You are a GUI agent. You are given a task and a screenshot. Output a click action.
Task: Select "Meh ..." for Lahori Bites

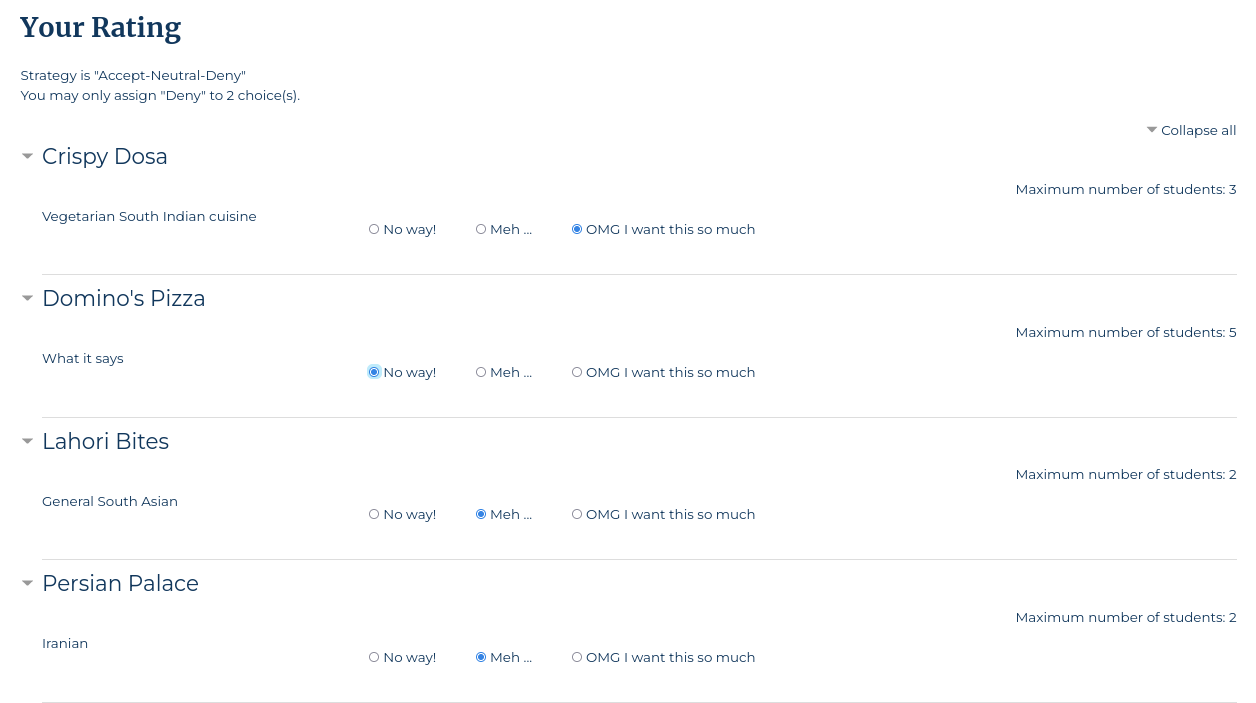(481, 514)
